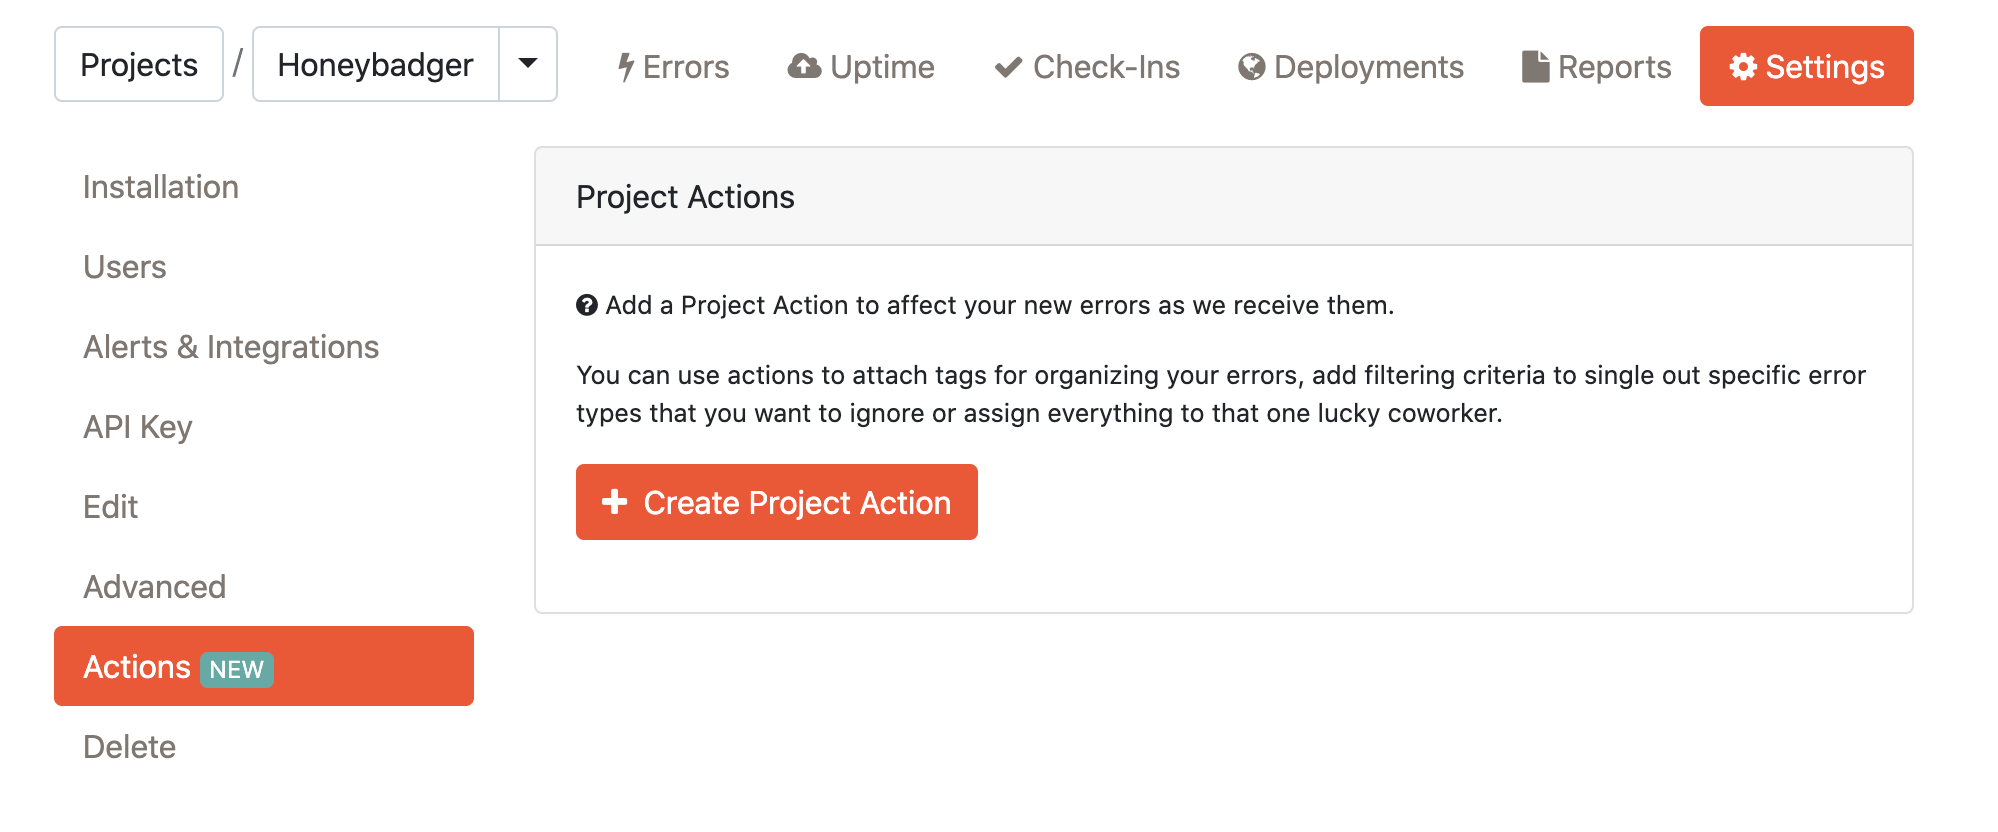Expand the Honeybadger project dropdown arrow

click(528, 64)
